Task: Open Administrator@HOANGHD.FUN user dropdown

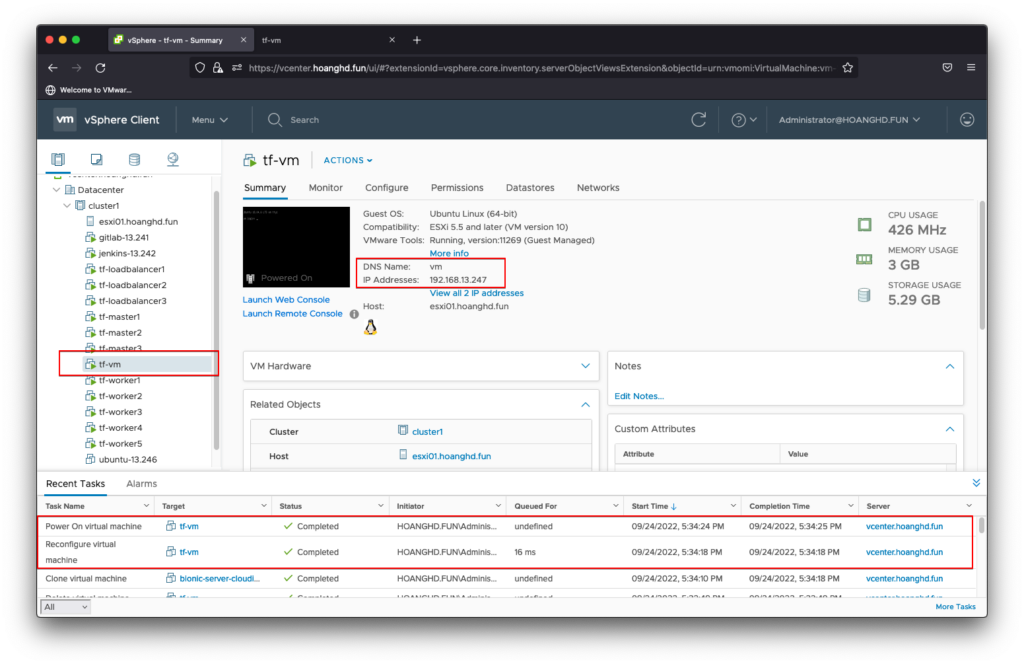Action: coord(849,120)
